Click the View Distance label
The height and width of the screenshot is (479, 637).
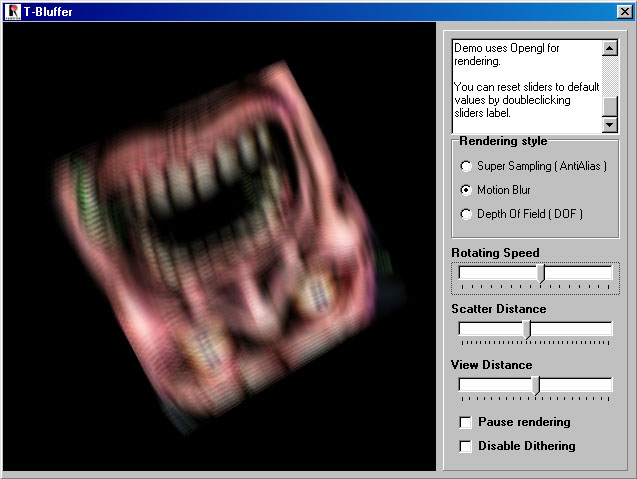[x=491, y=365]
